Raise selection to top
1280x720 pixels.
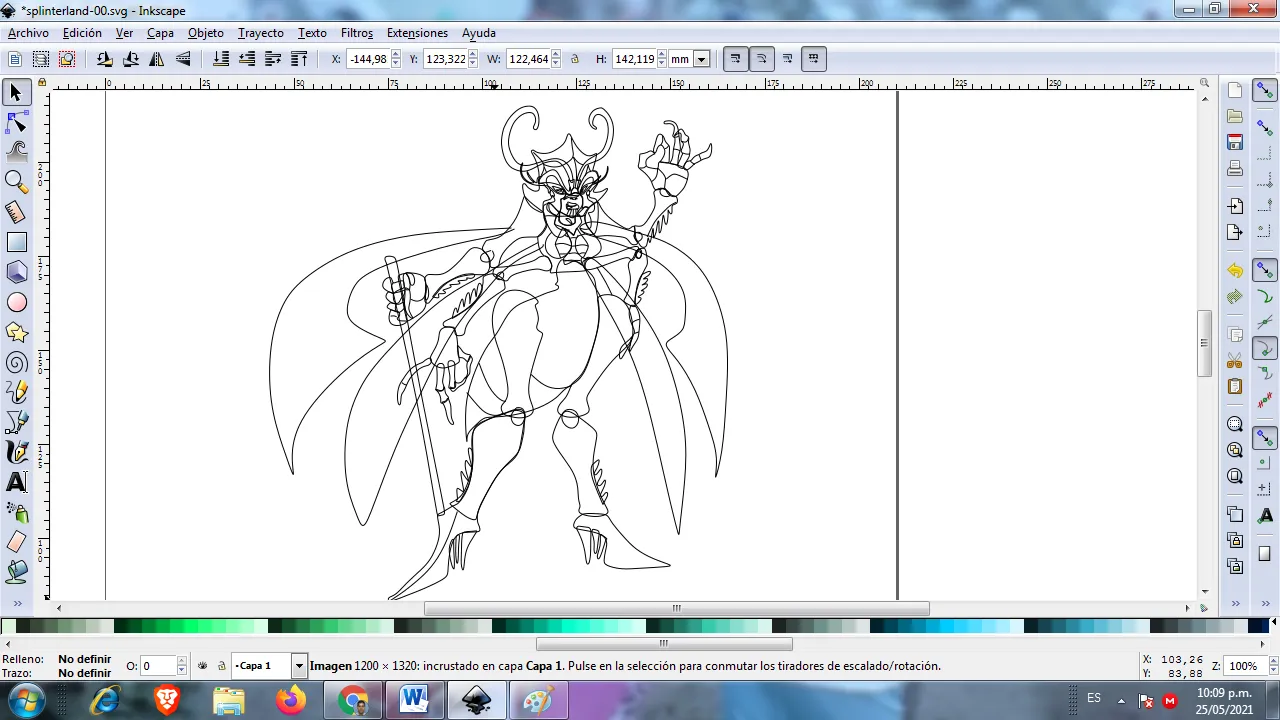click(299, 59)
